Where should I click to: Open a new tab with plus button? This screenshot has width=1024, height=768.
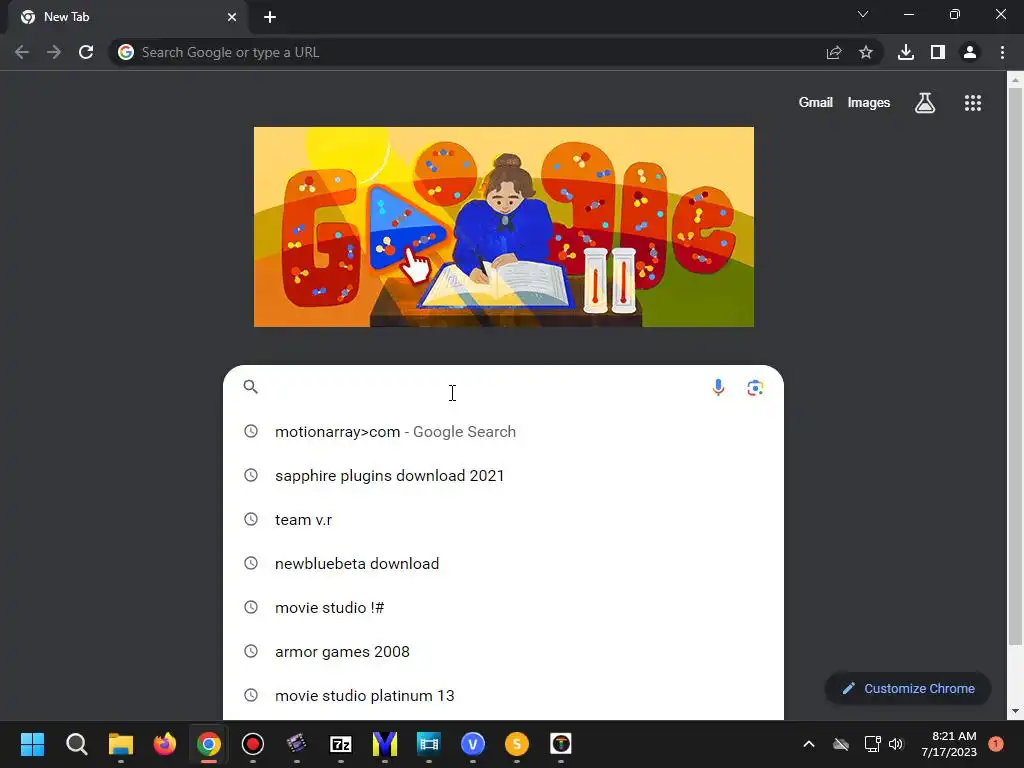(x=270, y=17)
